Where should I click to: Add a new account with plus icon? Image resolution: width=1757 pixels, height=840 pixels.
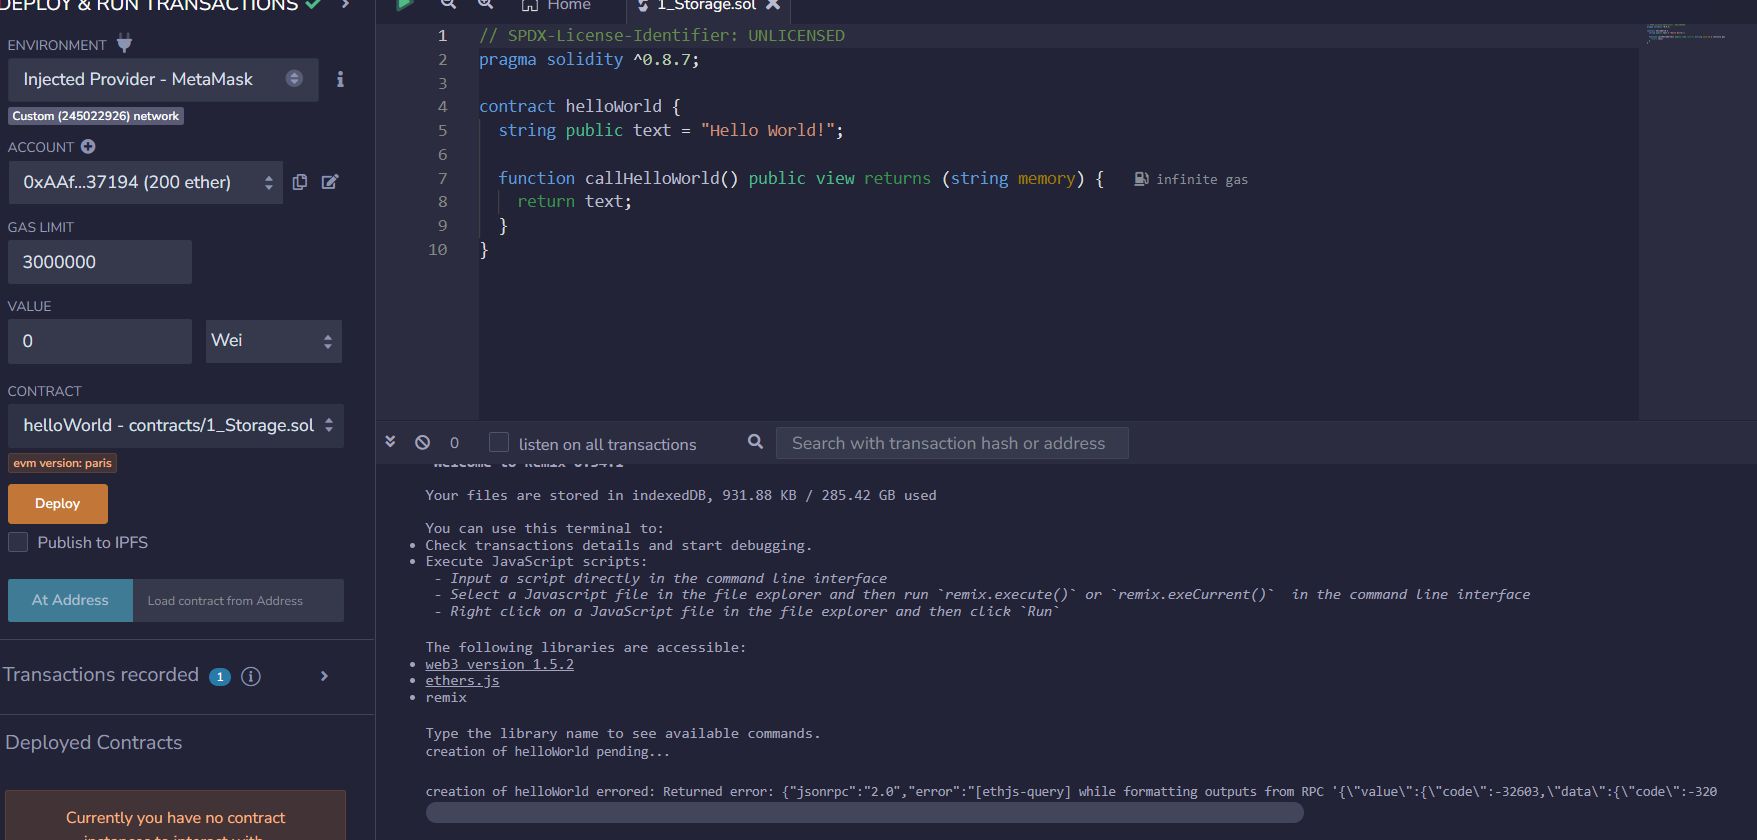(88, 146)
